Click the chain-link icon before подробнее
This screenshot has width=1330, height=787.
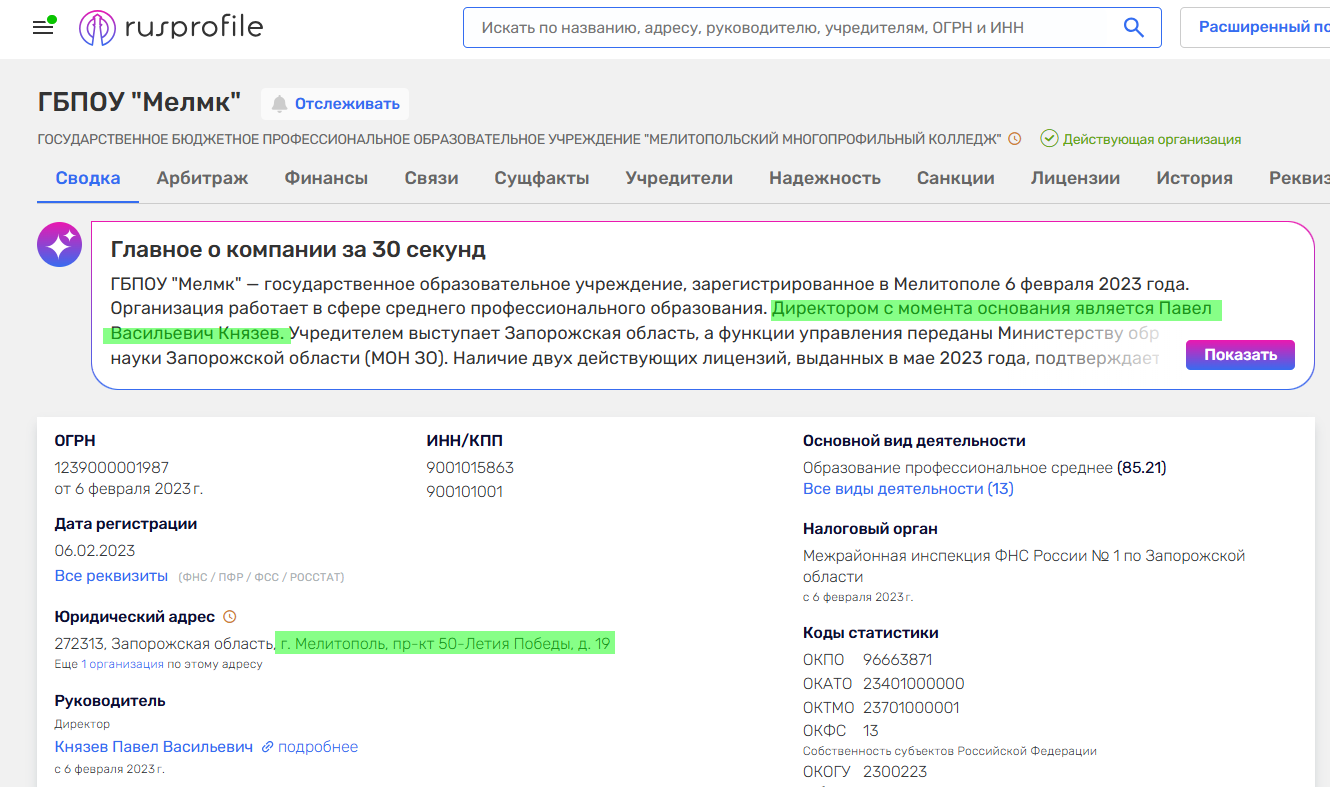[x=268, y=746]
